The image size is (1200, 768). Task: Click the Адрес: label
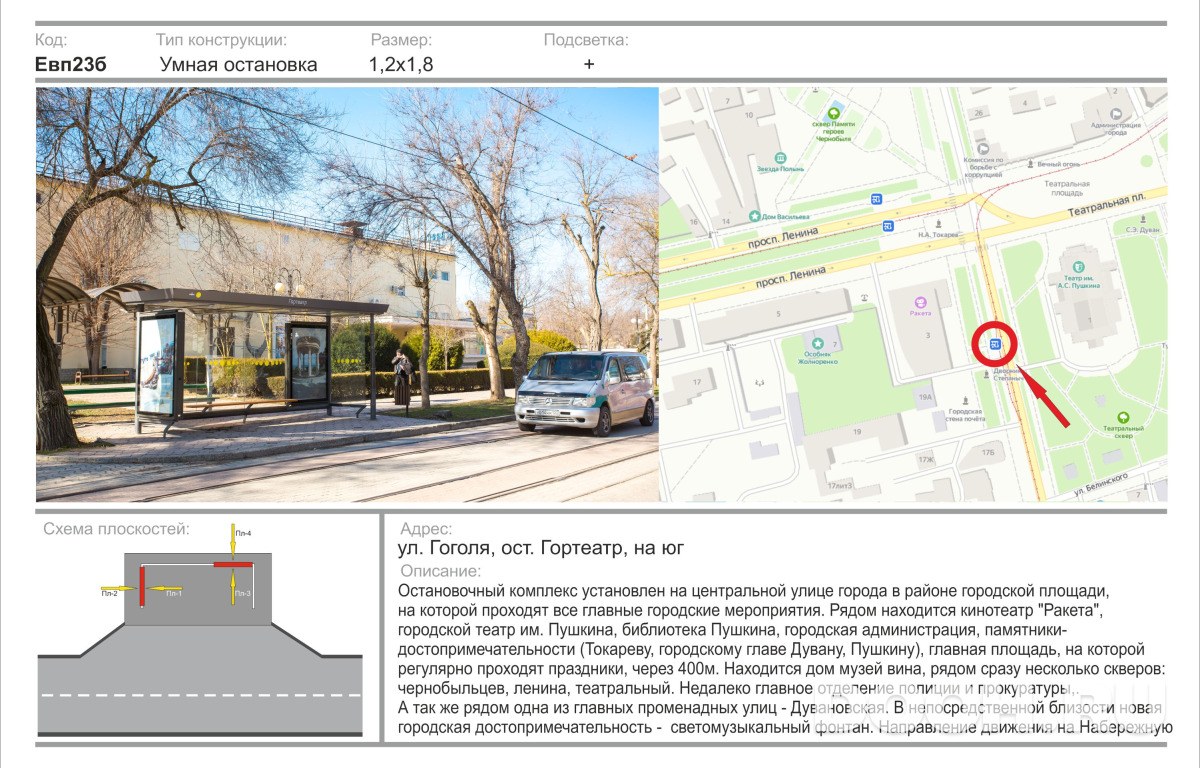tap(426, 529)
